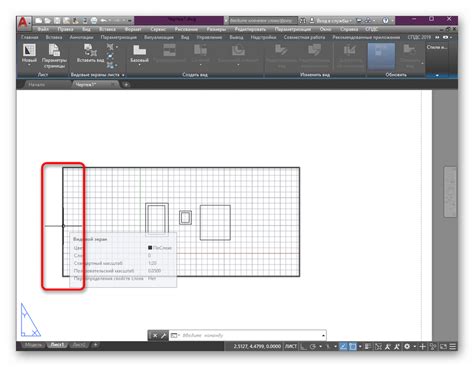
Task: Add a new layout with plus button
Action: coord(95,345)
